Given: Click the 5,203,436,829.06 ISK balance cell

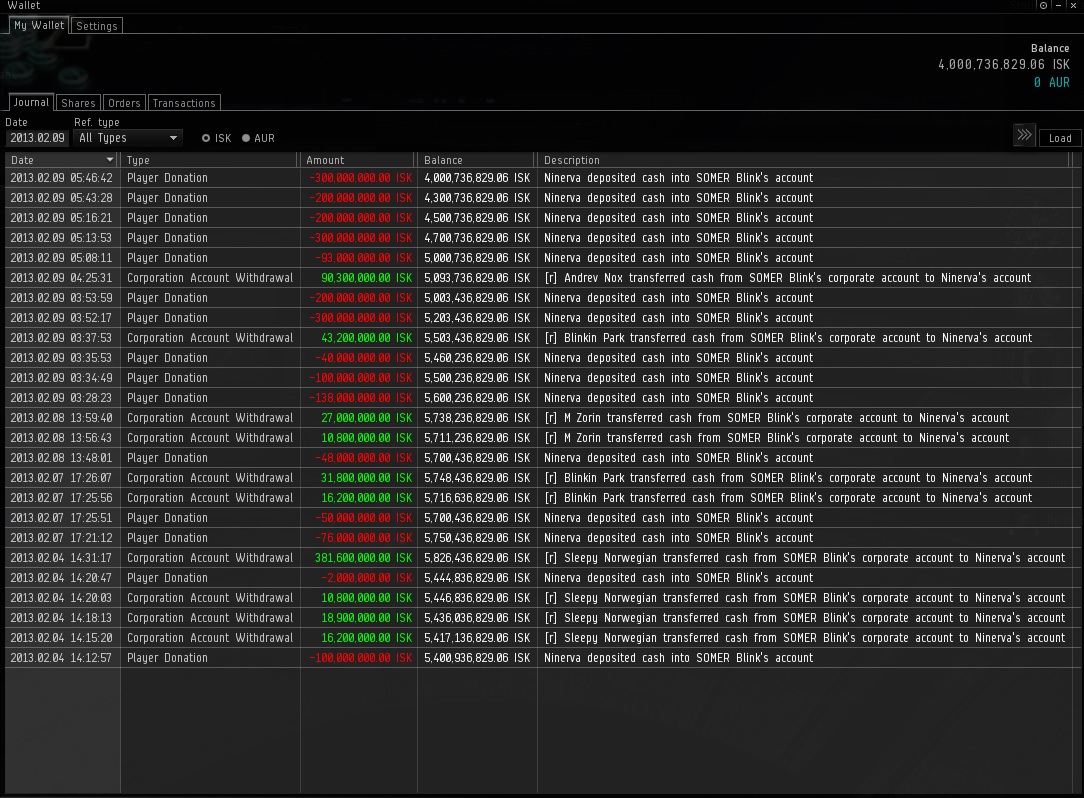Looking at the screenshot, I should (477, 318).
